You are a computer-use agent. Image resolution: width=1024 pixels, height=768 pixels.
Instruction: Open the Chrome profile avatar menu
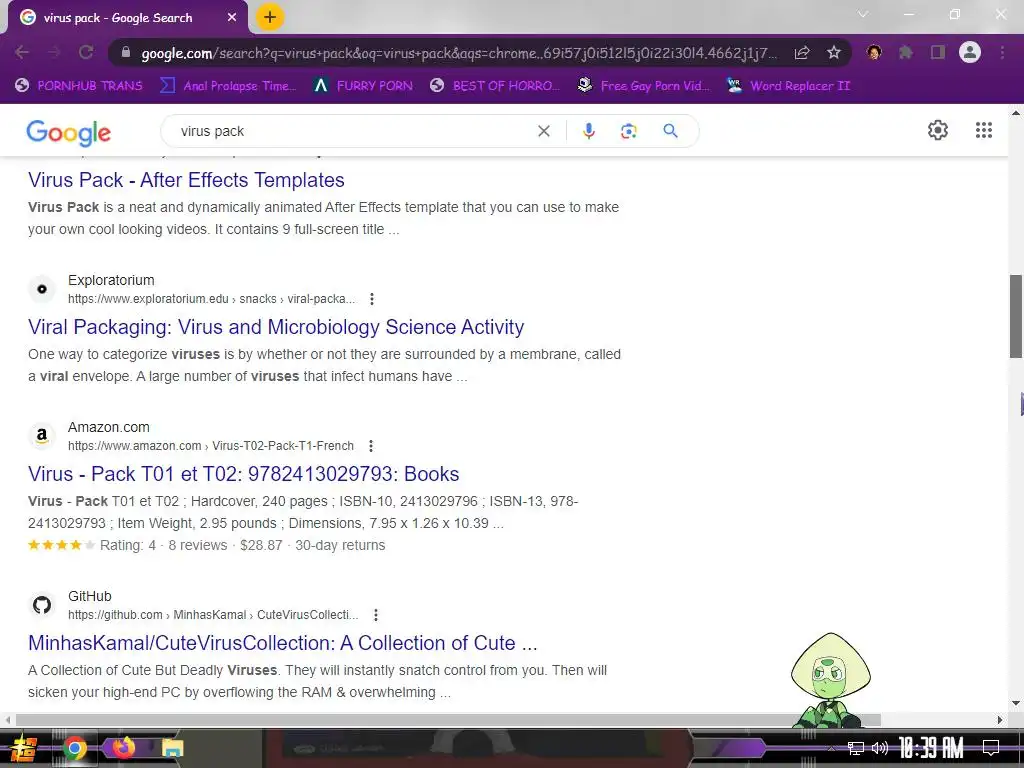970,52
